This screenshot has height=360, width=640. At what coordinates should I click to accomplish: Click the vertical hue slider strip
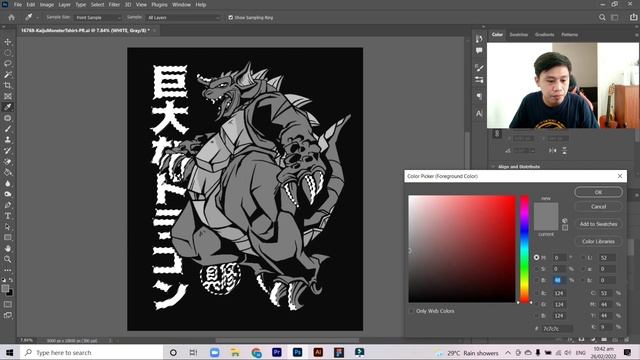[524, 249]
